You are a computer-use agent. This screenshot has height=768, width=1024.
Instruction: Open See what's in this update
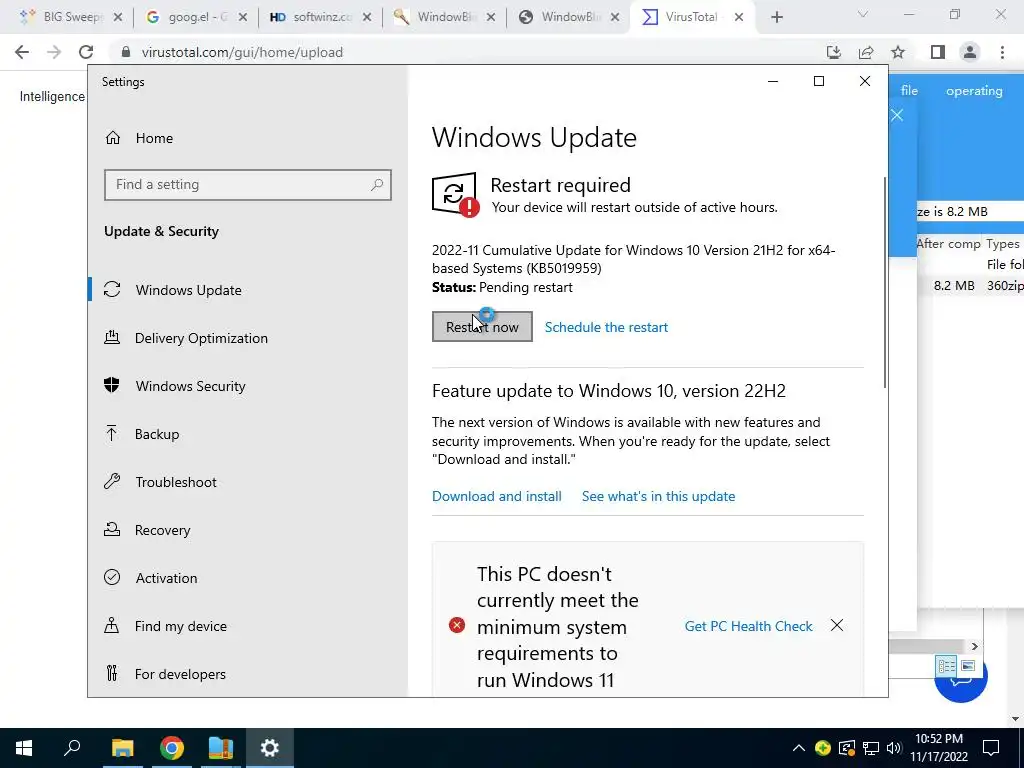click(658, 496)
